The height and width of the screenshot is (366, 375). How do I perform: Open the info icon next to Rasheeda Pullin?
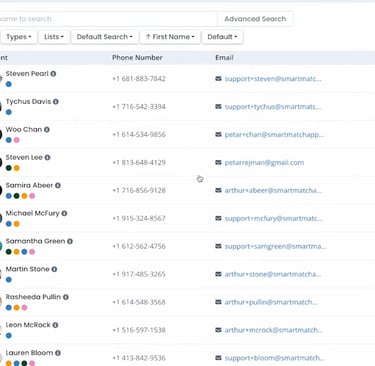(66, 297)
